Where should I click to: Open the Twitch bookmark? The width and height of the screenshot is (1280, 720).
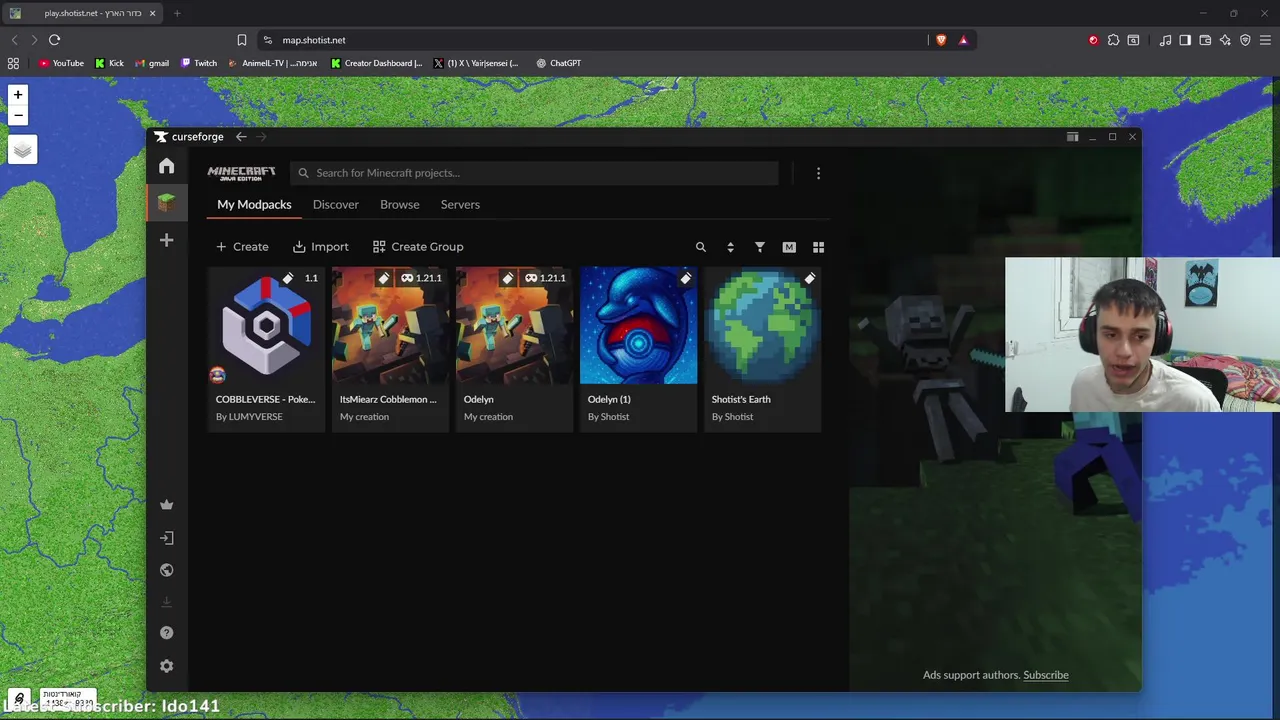199,63
